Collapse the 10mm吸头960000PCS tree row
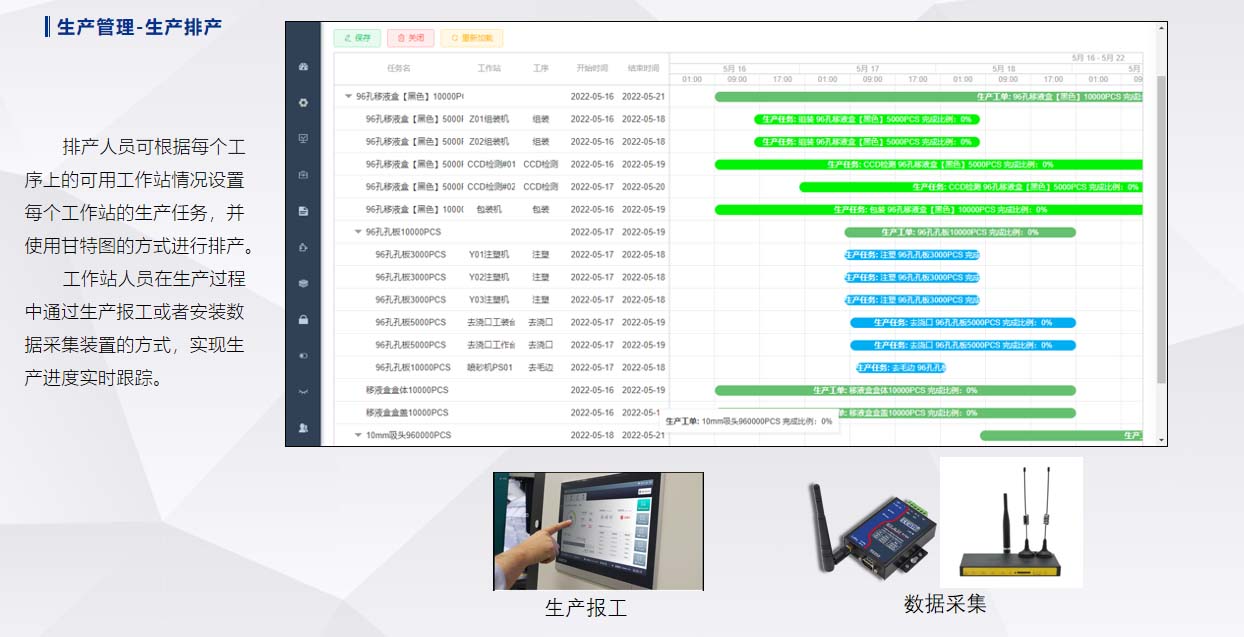This screenshot has width=1244, height=637. coord(358,436)
